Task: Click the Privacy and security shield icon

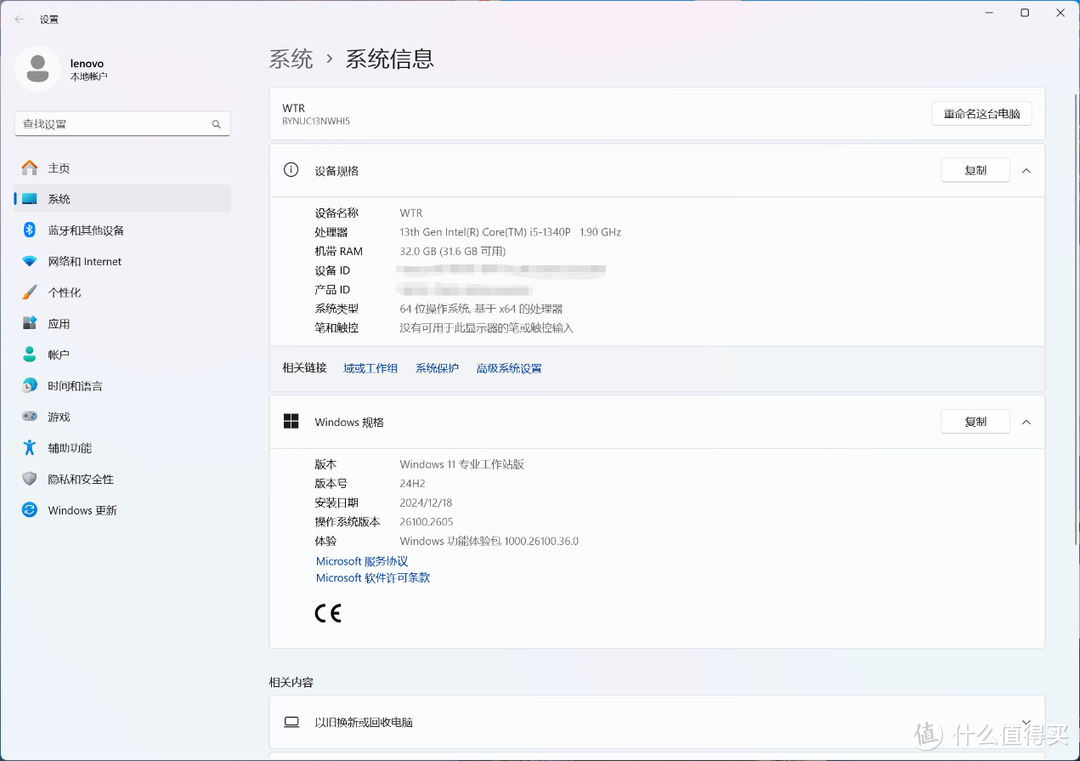Action: coord(30,479)
